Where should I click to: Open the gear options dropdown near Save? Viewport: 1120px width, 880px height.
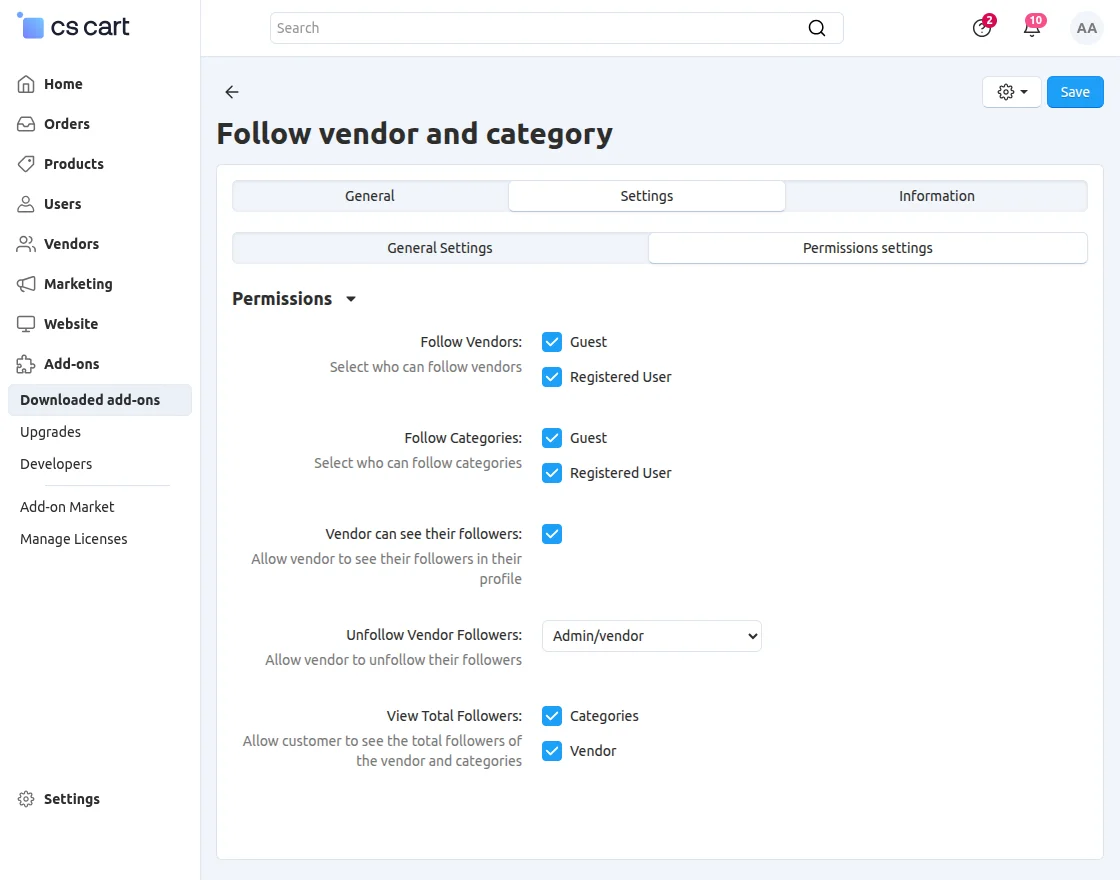tap(1011, 92)
